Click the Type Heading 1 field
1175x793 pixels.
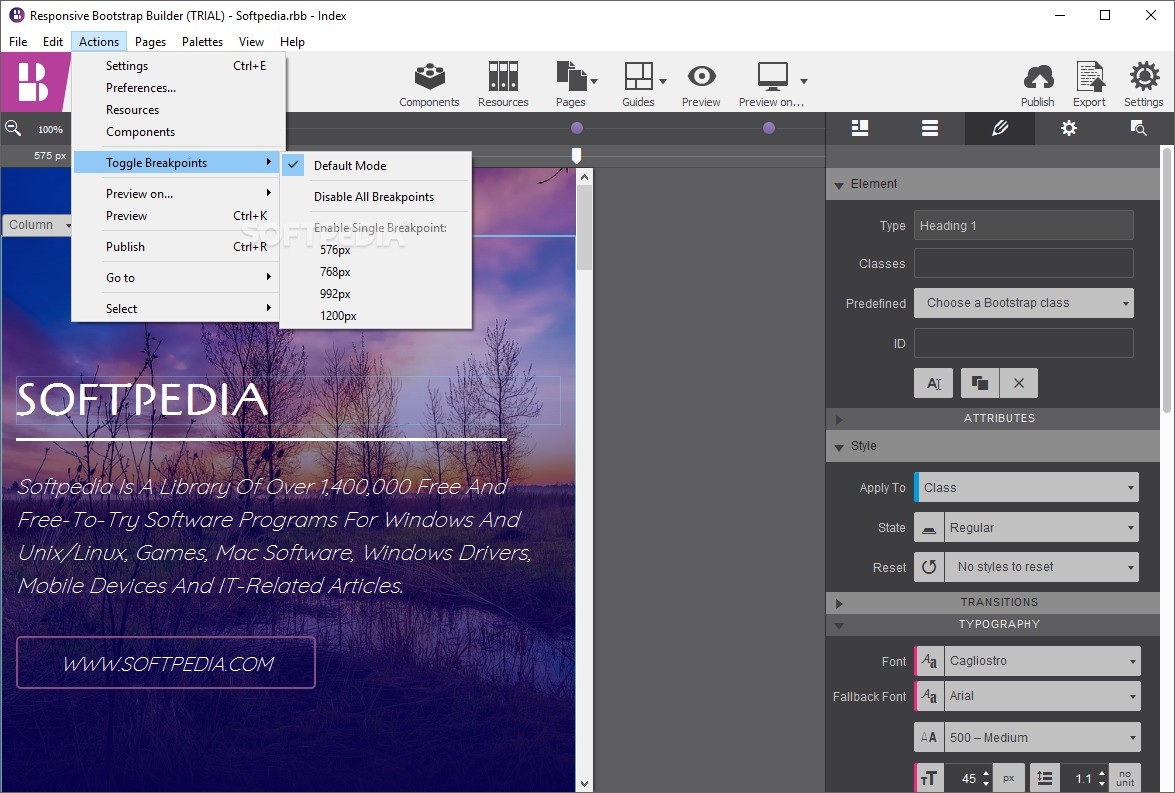(x=1024, y=225)
